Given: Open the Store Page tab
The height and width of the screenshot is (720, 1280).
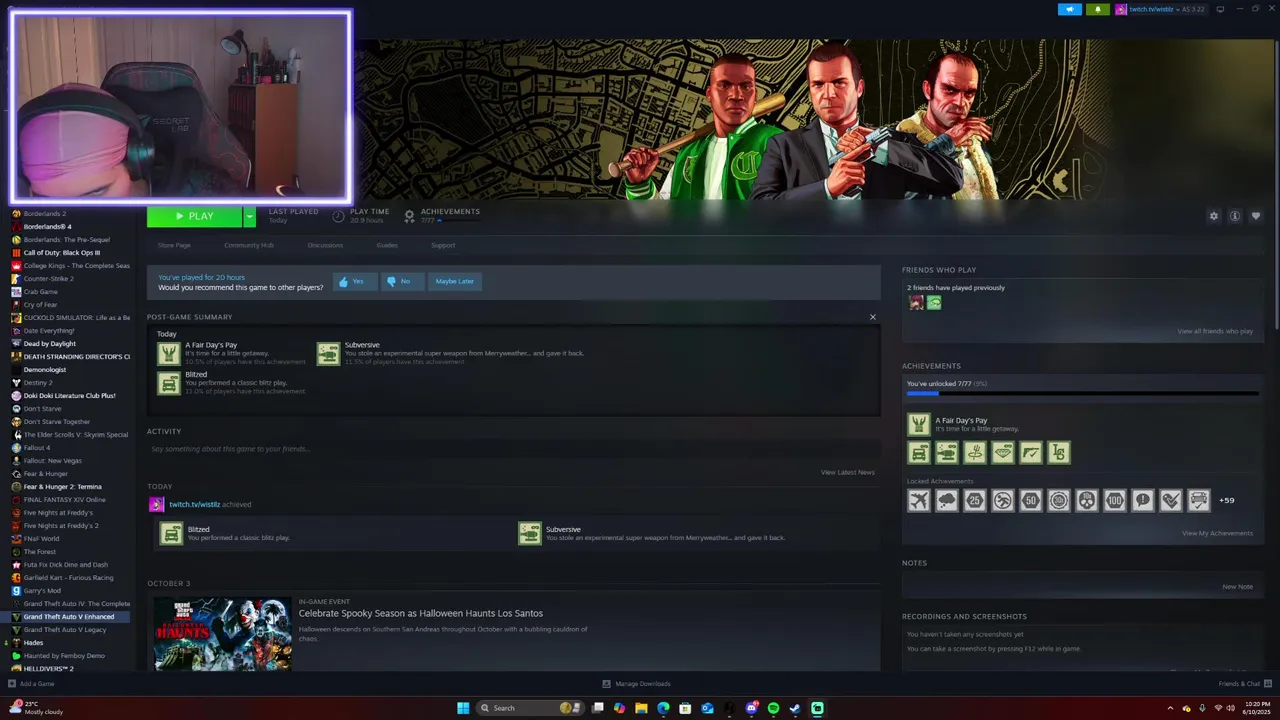Looking at the screenshot, I should [174, 245].
